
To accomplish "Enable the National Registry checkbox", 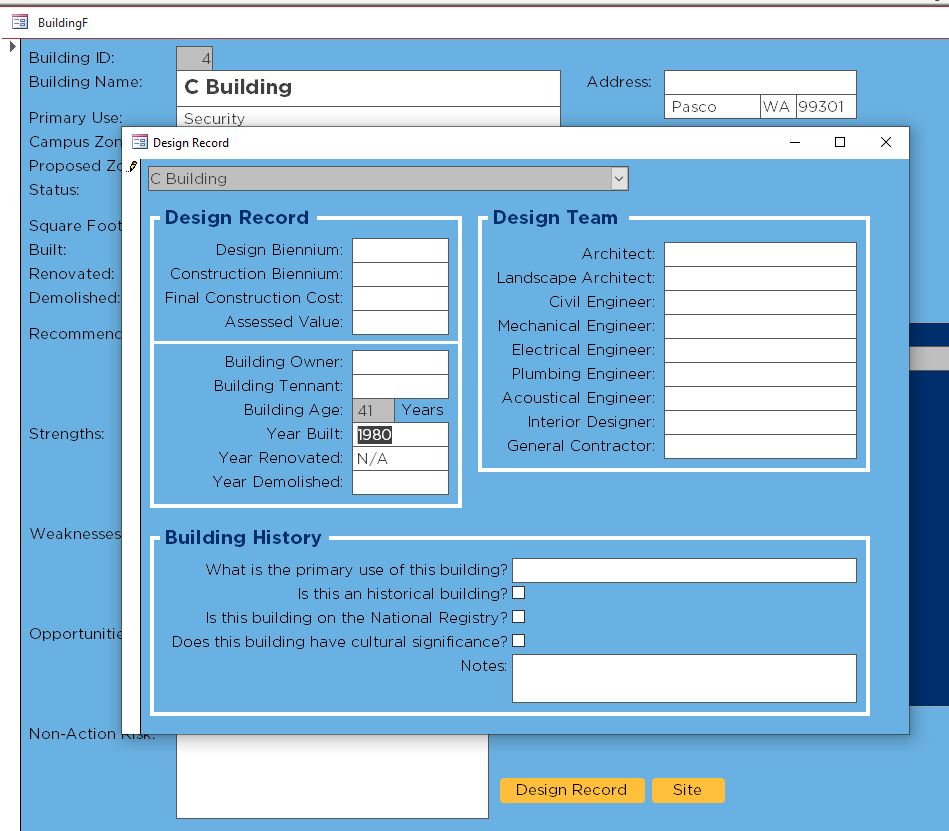I will [x=518, y=617].
